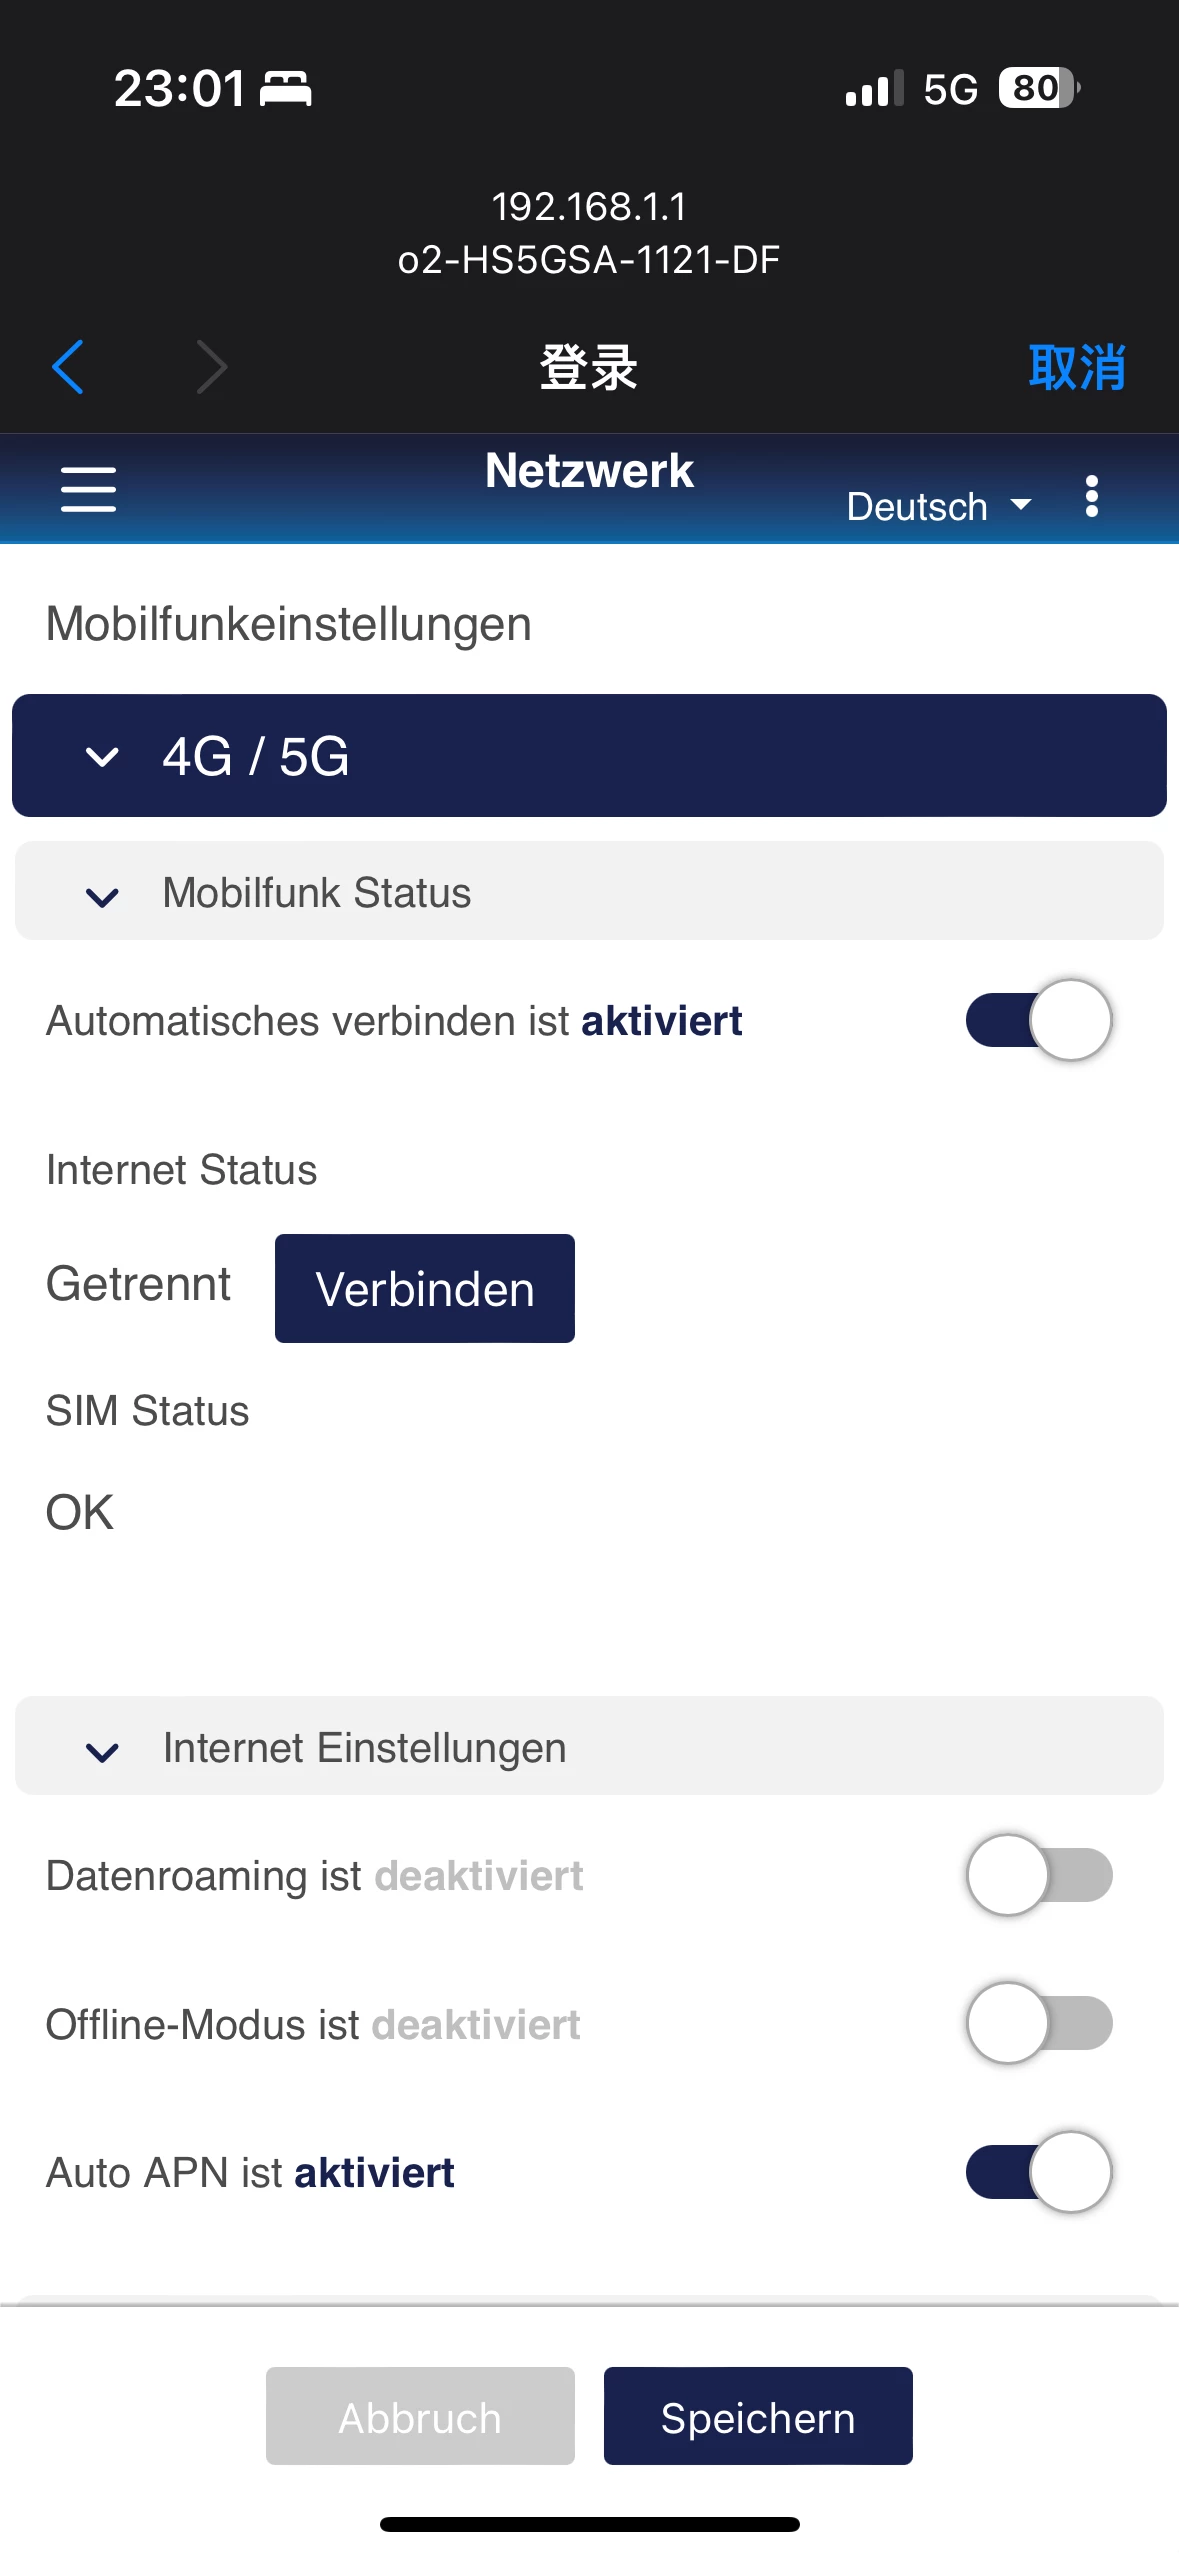The height and width of the screenshot is (2556, 1179).
Task: Collapse the Mobilfunk Status panel
Action: pos(103,893)
